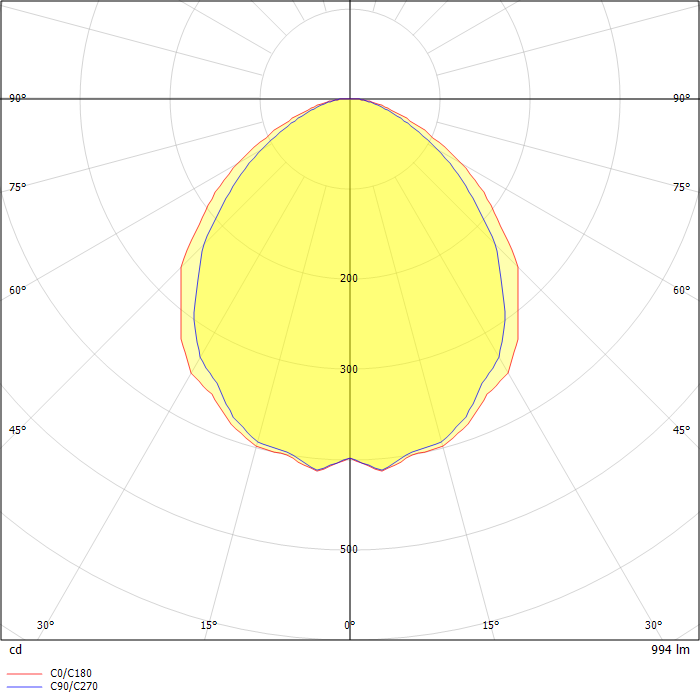Click the 15° label right of 0°
Image resolution: width=700 pixels, height=700 pixels.
pyautogui.click(x=491, y=625)
